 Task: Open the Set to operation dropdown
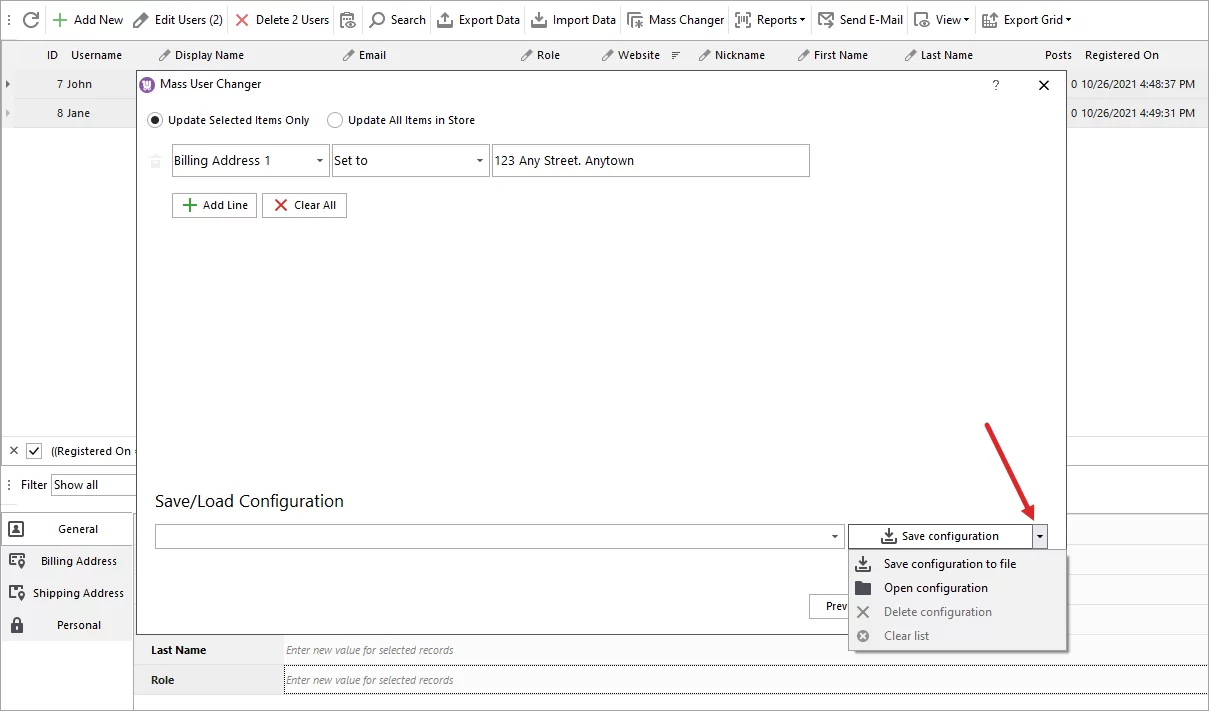click(478, 160)
